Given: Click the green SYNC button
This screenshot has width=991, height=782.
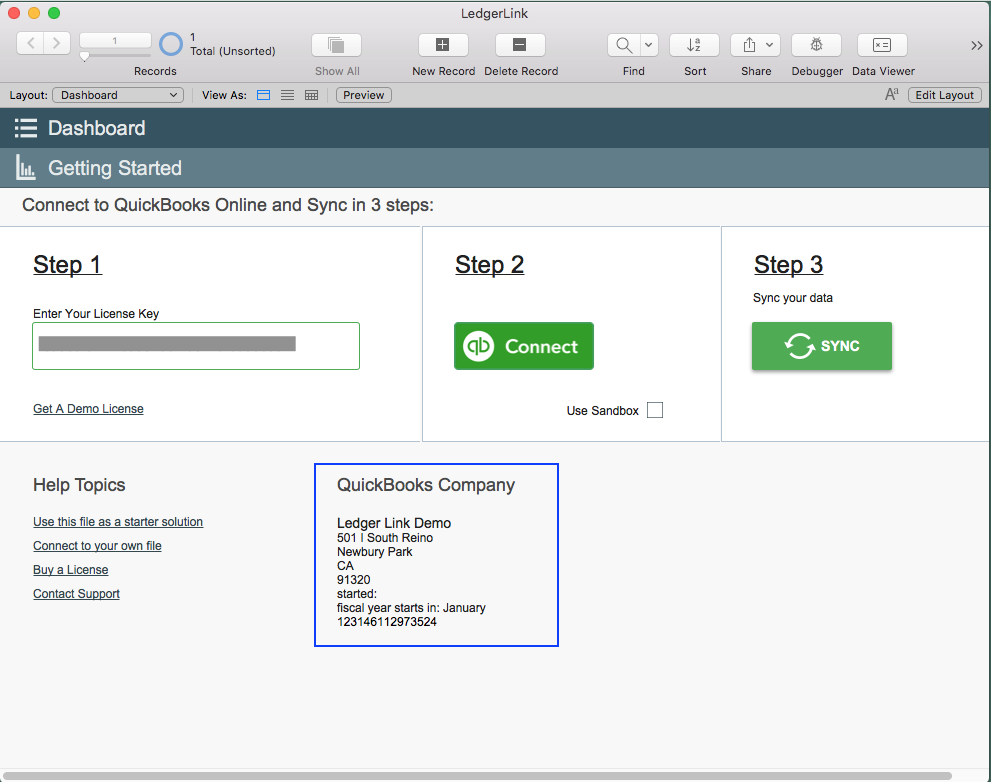Looking at the screenshot, I should 822,346.
